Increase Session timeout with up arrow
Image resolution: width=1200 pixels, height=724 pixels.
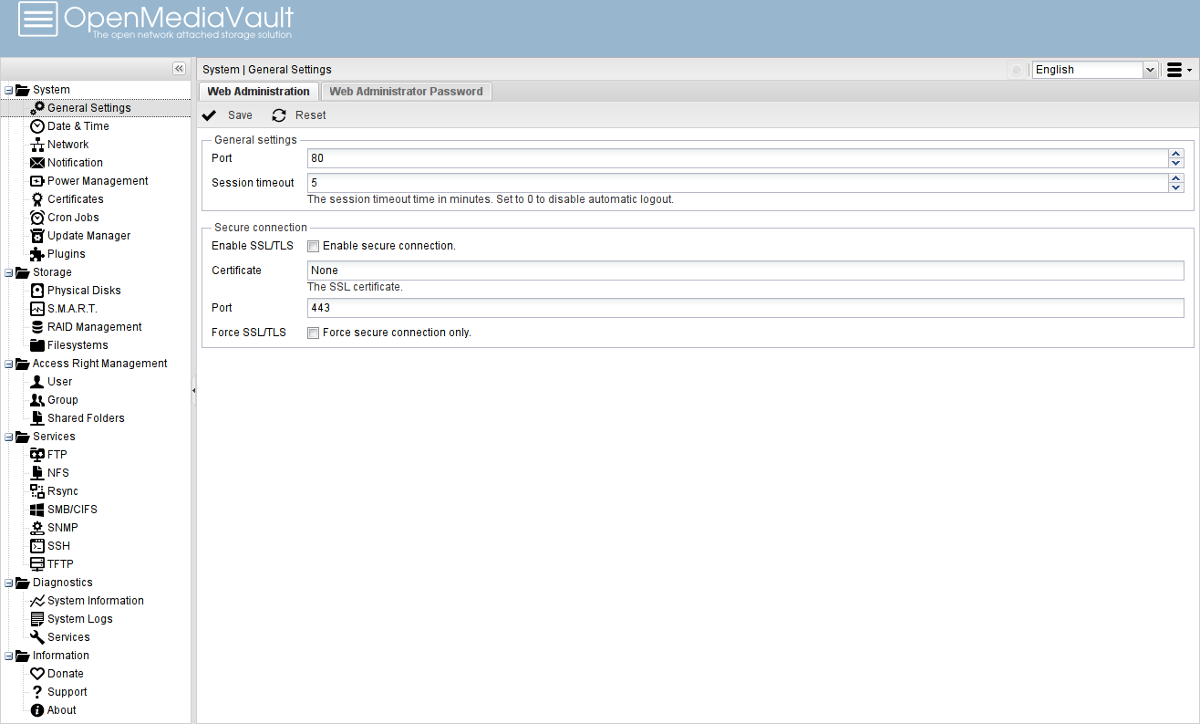[1176, 178]
